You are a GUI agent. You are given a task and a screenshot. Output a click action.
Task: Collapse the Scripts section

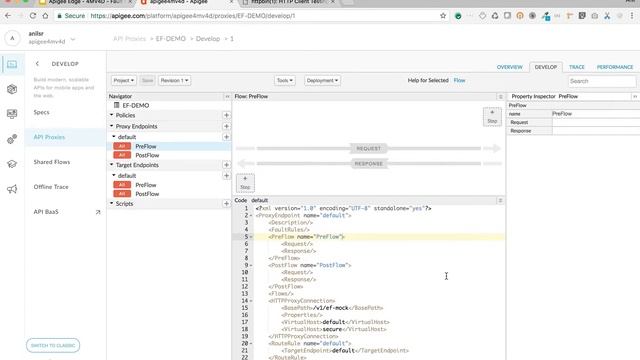coord(111,203)
